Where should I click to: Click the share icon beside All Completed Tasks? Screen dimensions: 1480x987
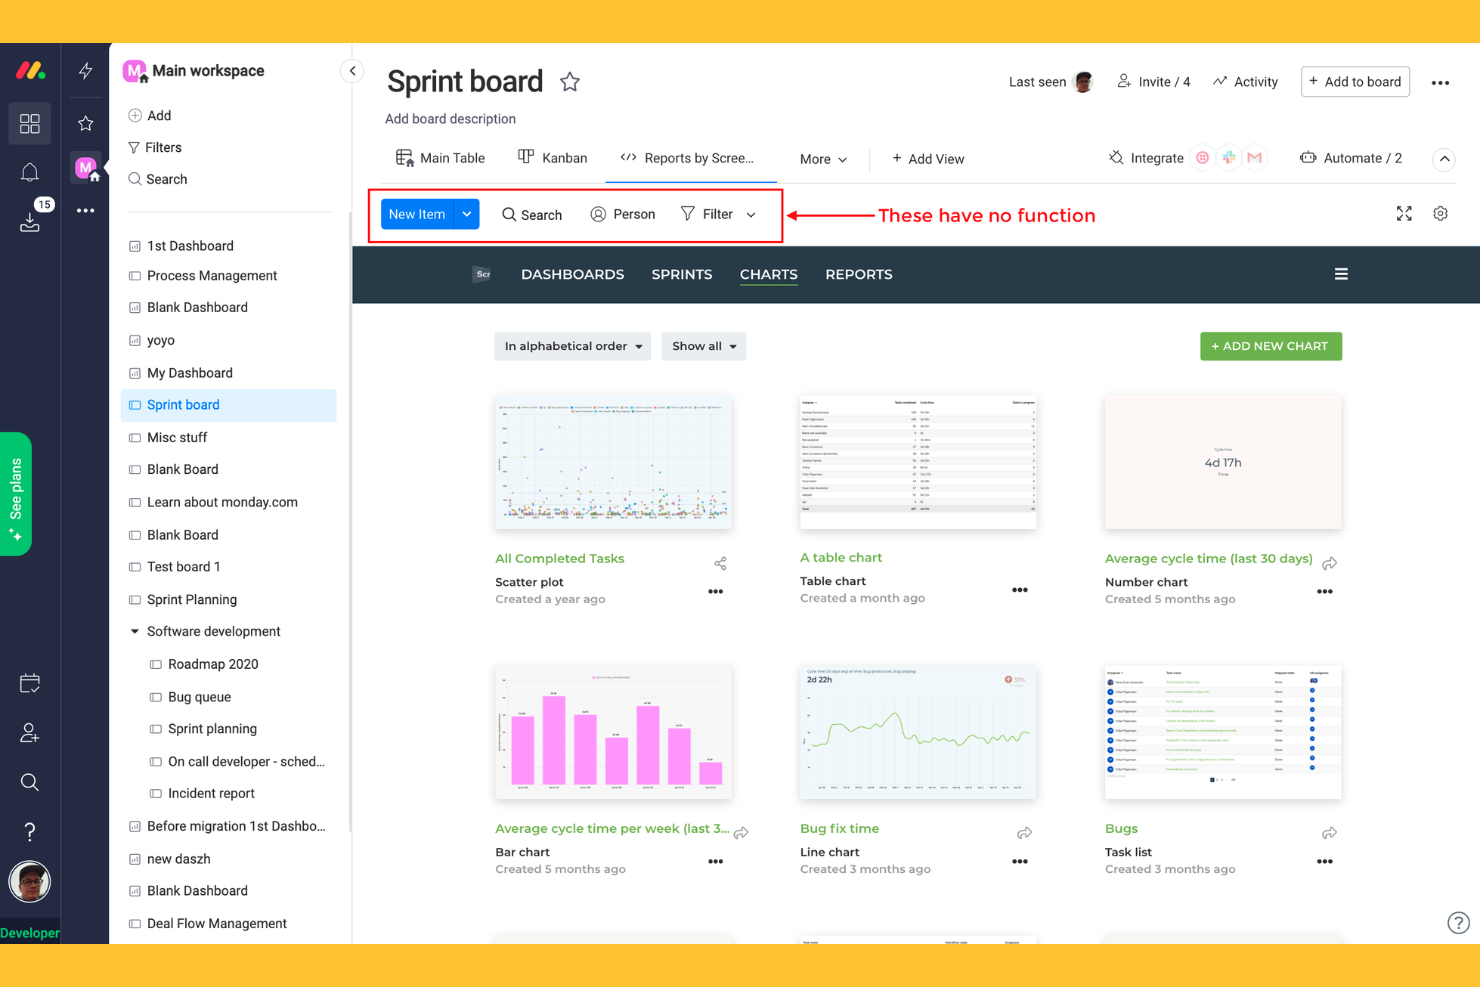(720, 563)
